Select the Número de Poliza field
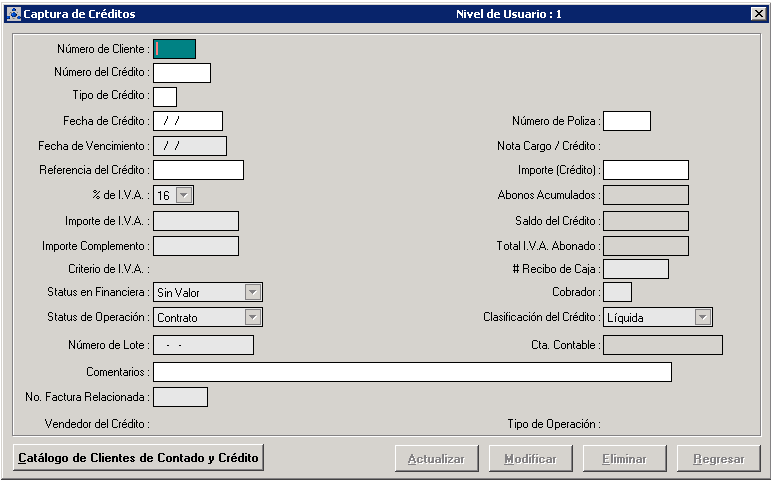The width and height of the screenshot is (771, 481). pyautogui.click(x=626, y=121)
